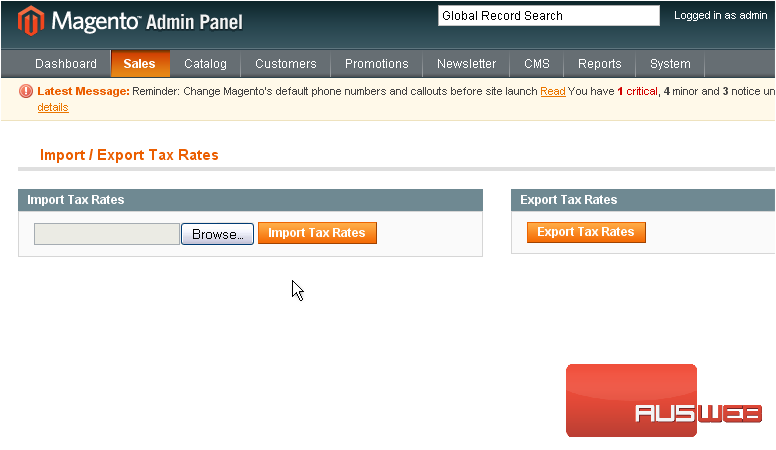Screen dimensions: 776x450
Task: Open the Newsletter menu
Action: point(466,64)
